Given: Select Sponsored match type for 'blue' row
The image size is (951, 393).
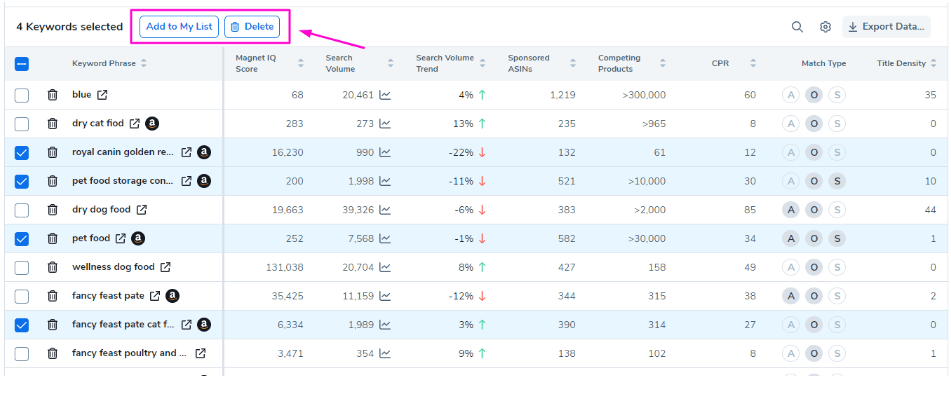Looking at the screenshot, I should [837, 95].
